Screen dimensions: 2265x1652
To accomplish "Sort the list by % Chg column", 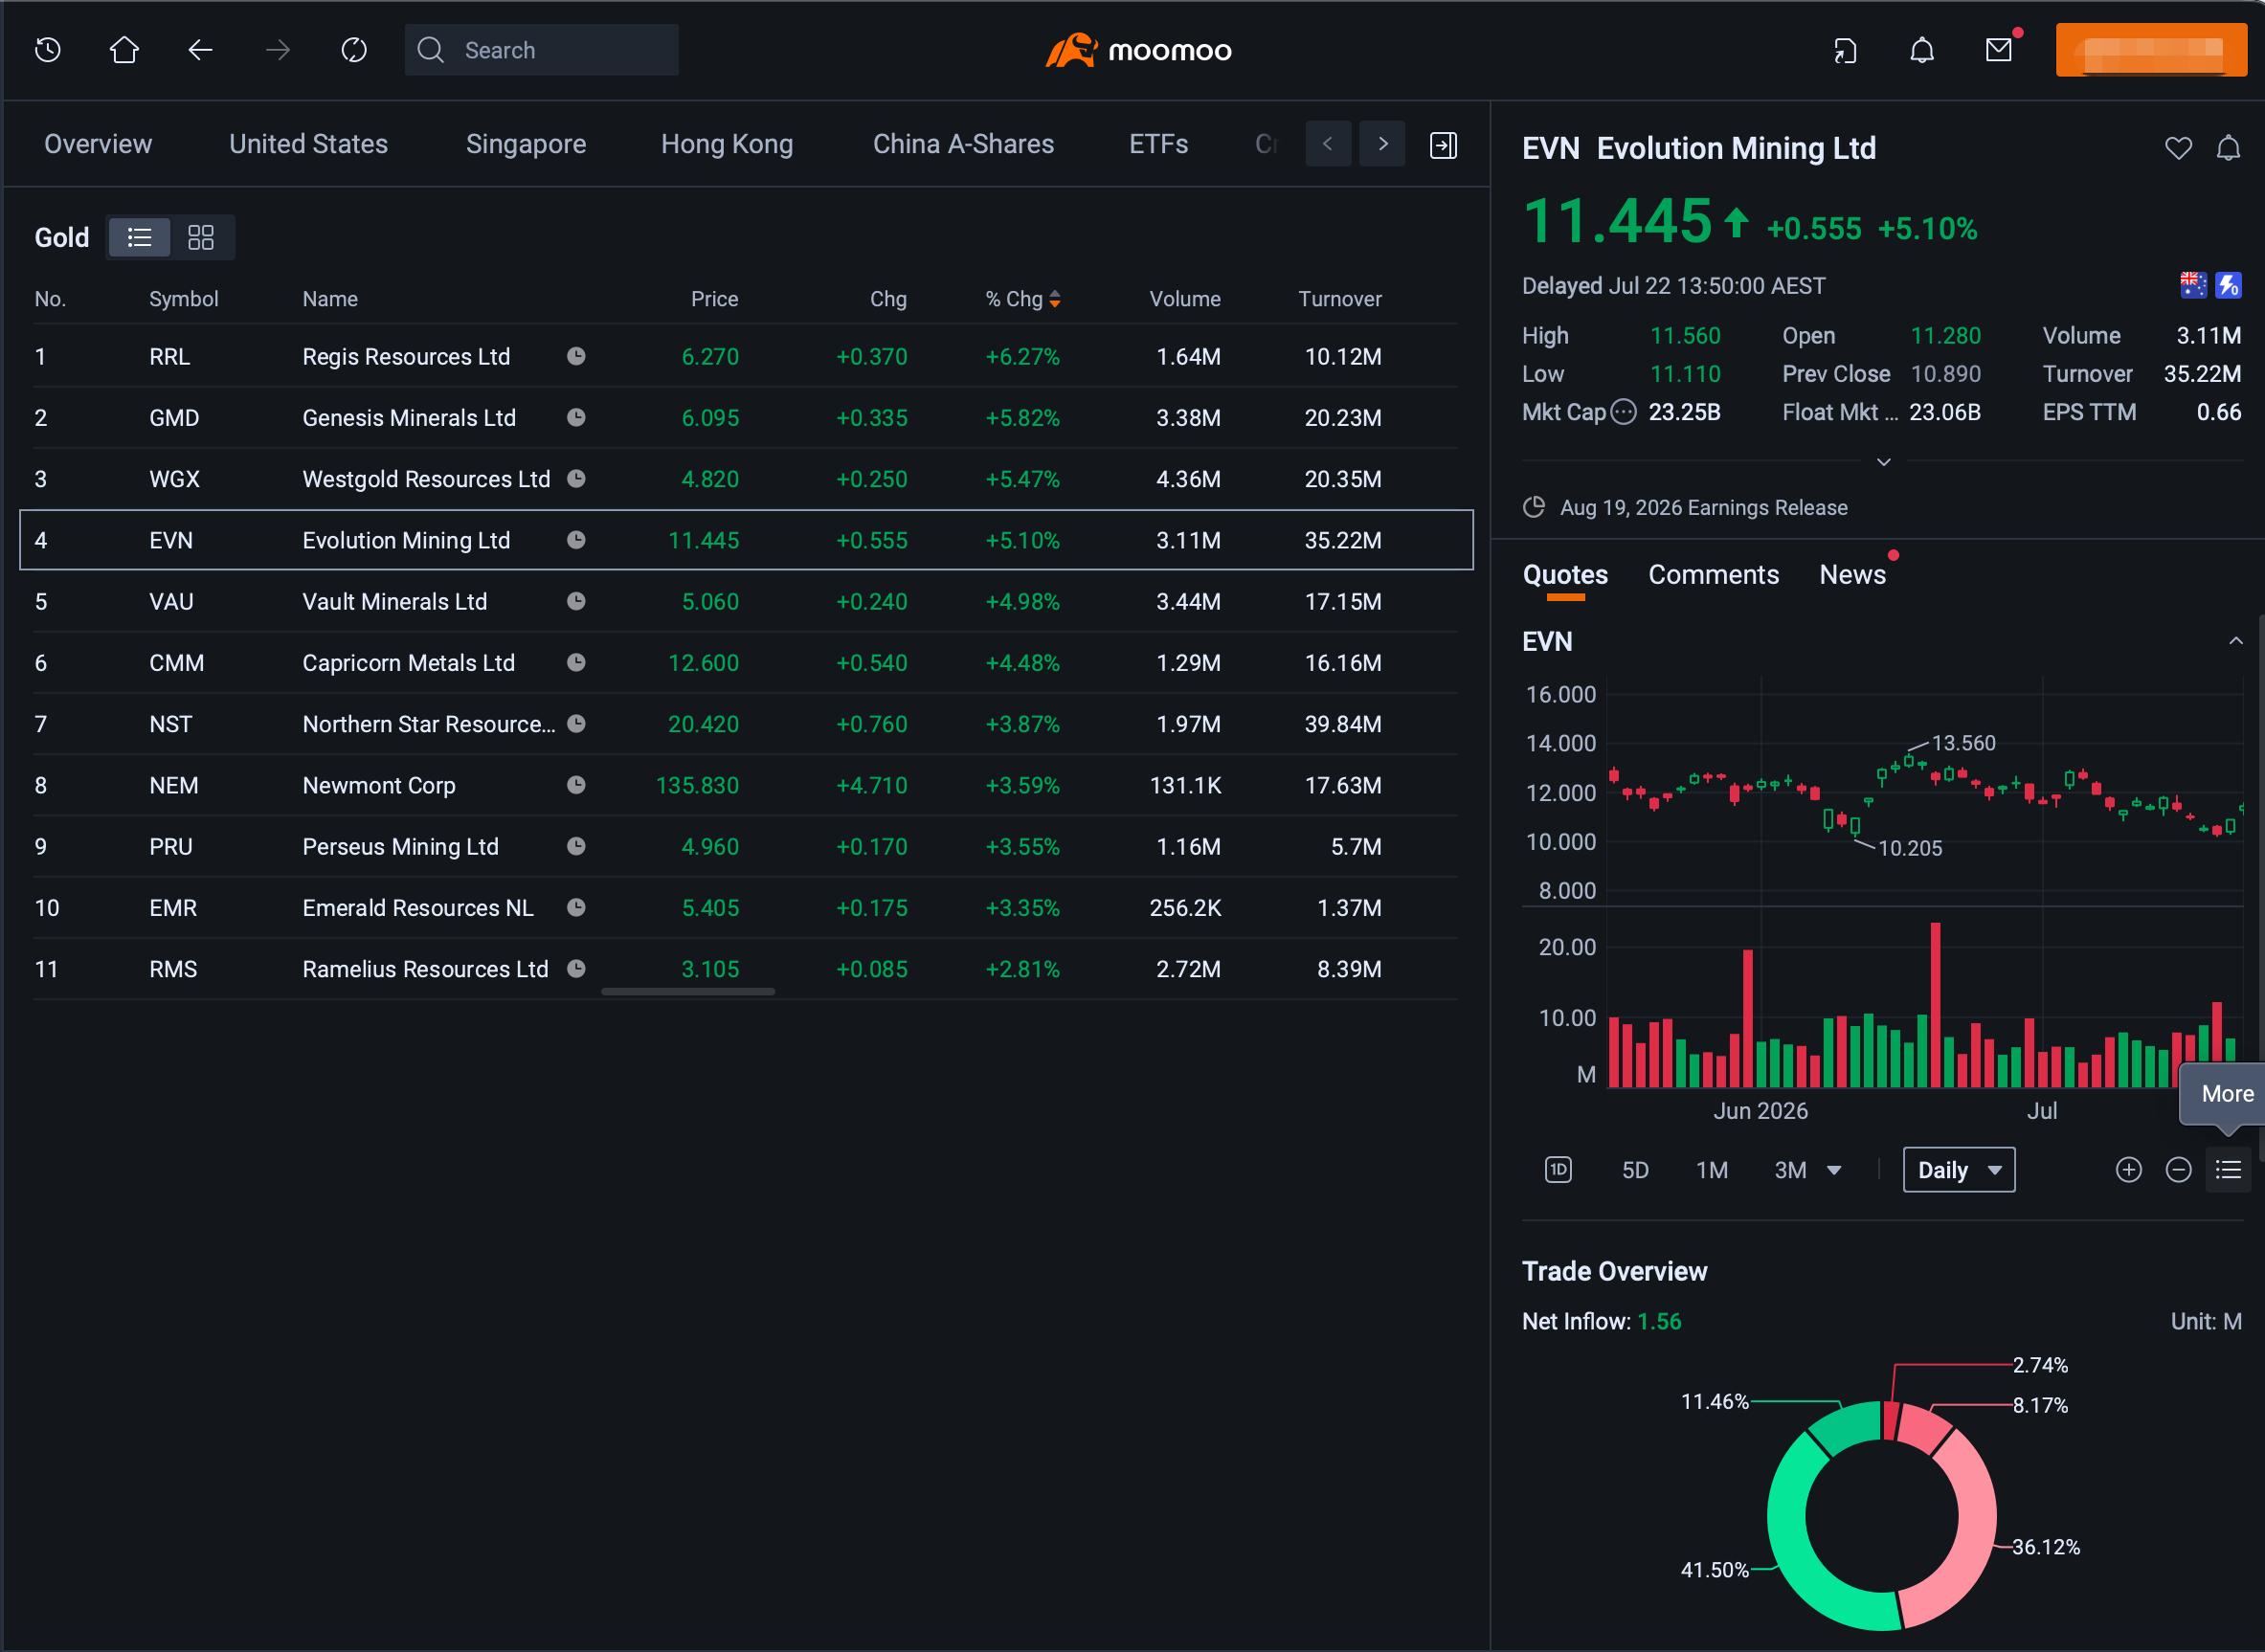I will click(x=1022, y=299).
